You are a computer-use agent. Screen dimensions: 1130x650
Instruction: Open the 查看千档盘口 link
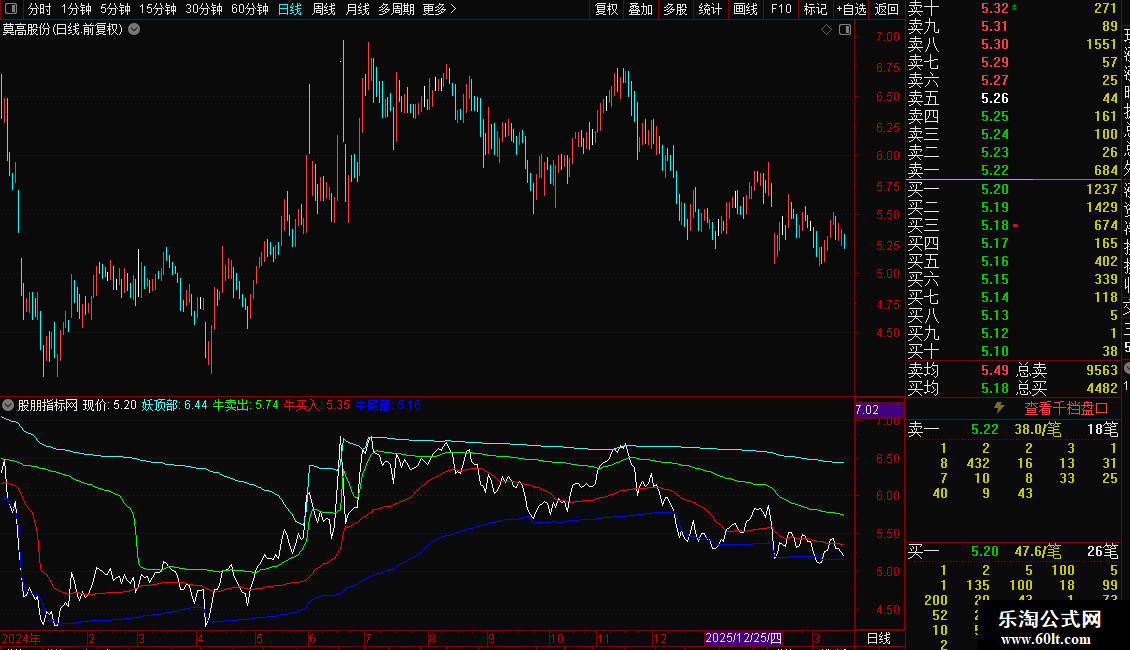(1066, 409)
